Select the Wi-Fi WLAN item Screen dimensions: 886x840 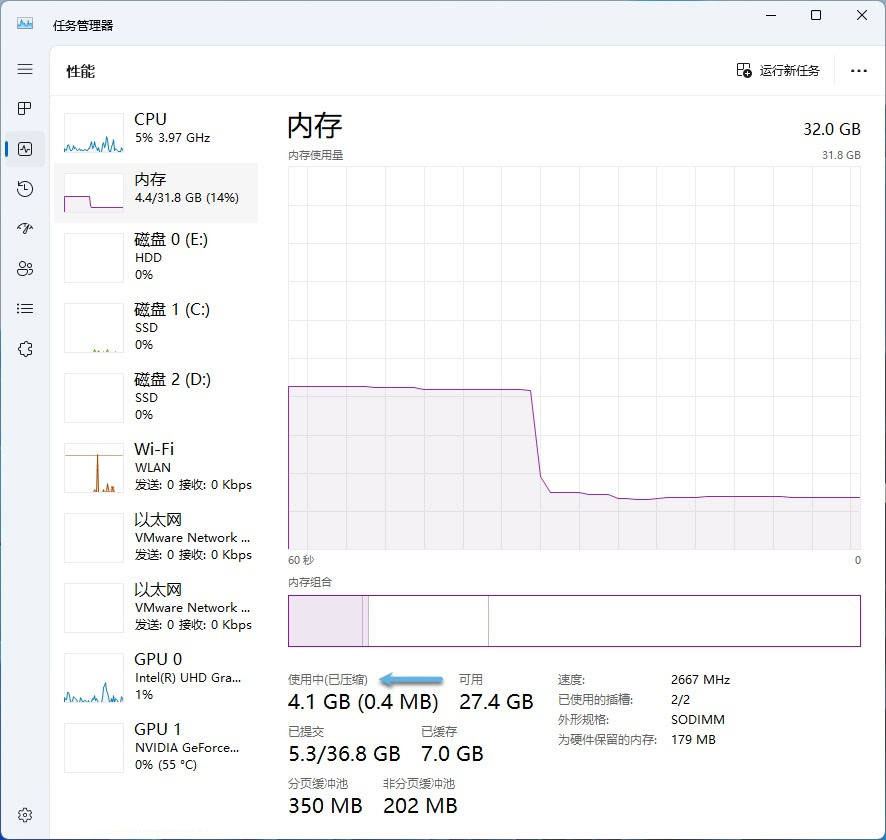(x=156, y=467)
